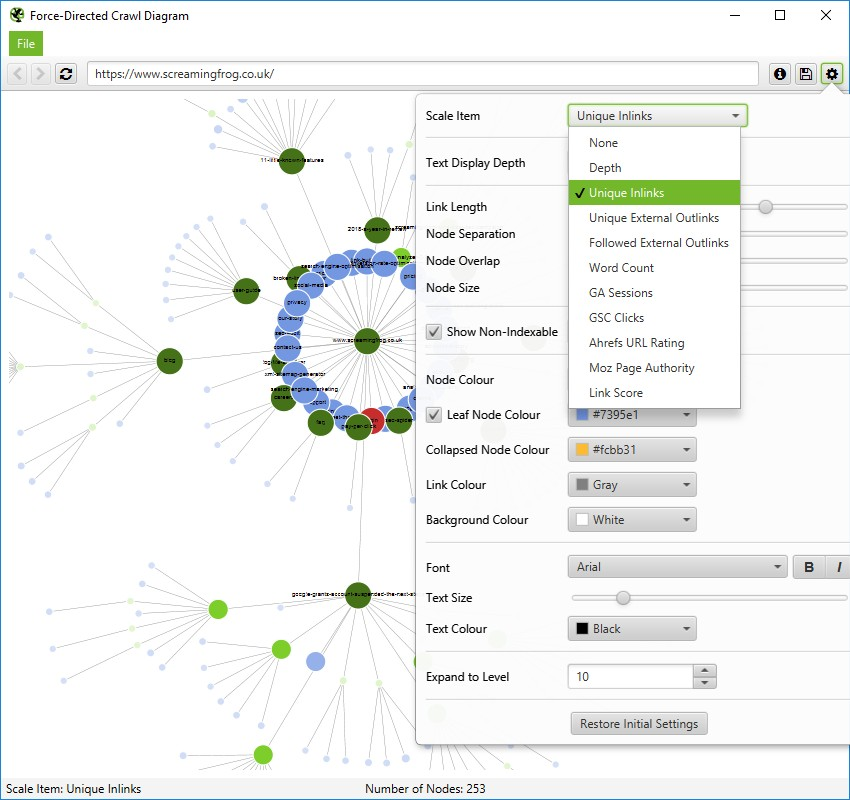
Task: Click Restore Initial Settings
Action: pos(638,723)
